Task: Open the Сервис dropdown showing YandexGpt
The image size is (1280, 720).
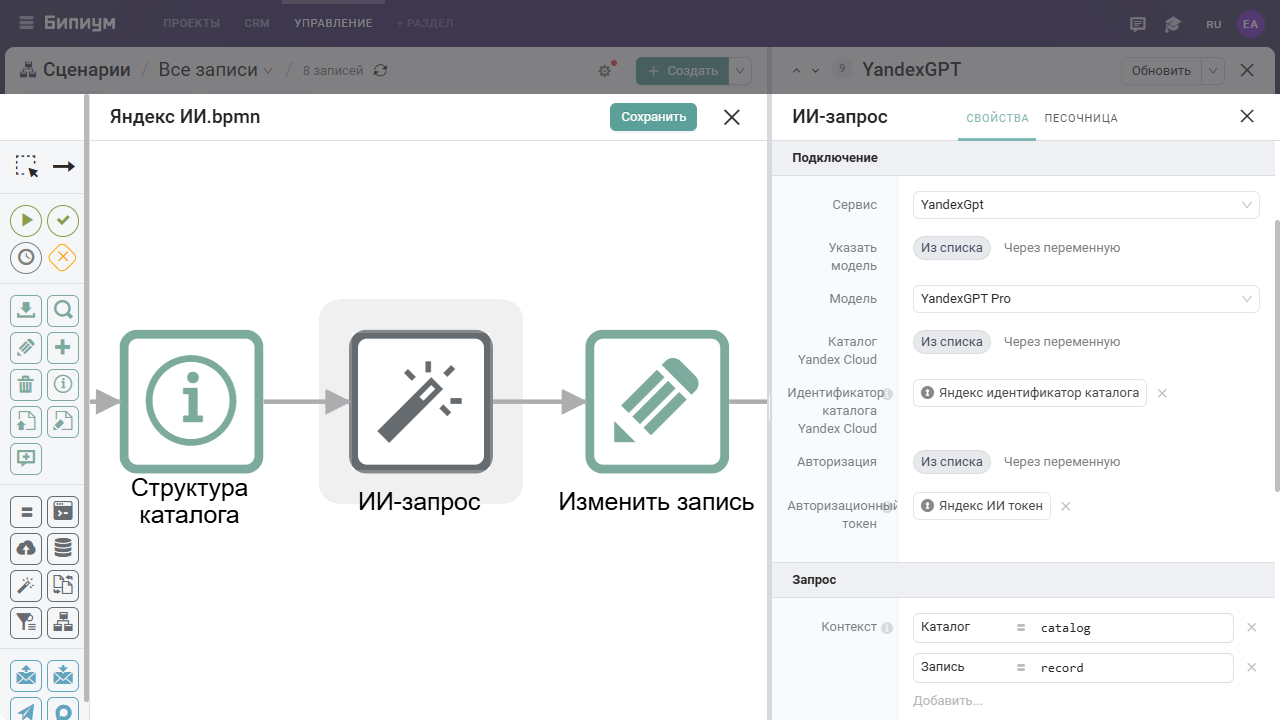Action: tap(1086, 205)
